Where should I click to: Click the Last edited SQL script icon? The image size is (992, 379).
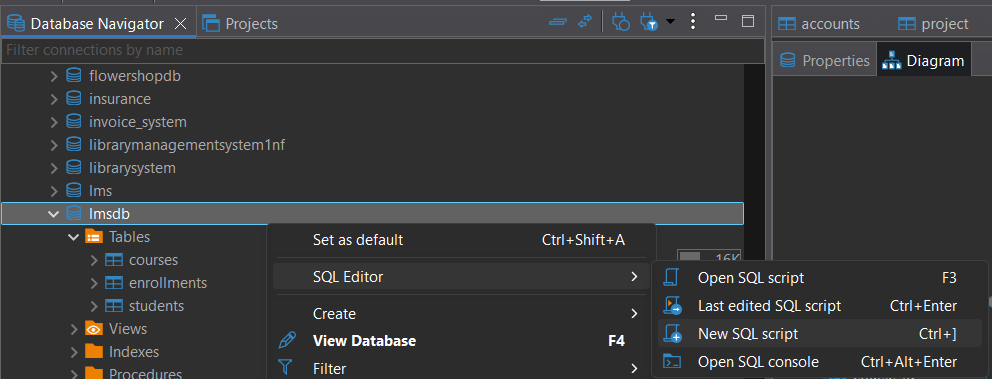pyautogui.click(x=671, y=306)
